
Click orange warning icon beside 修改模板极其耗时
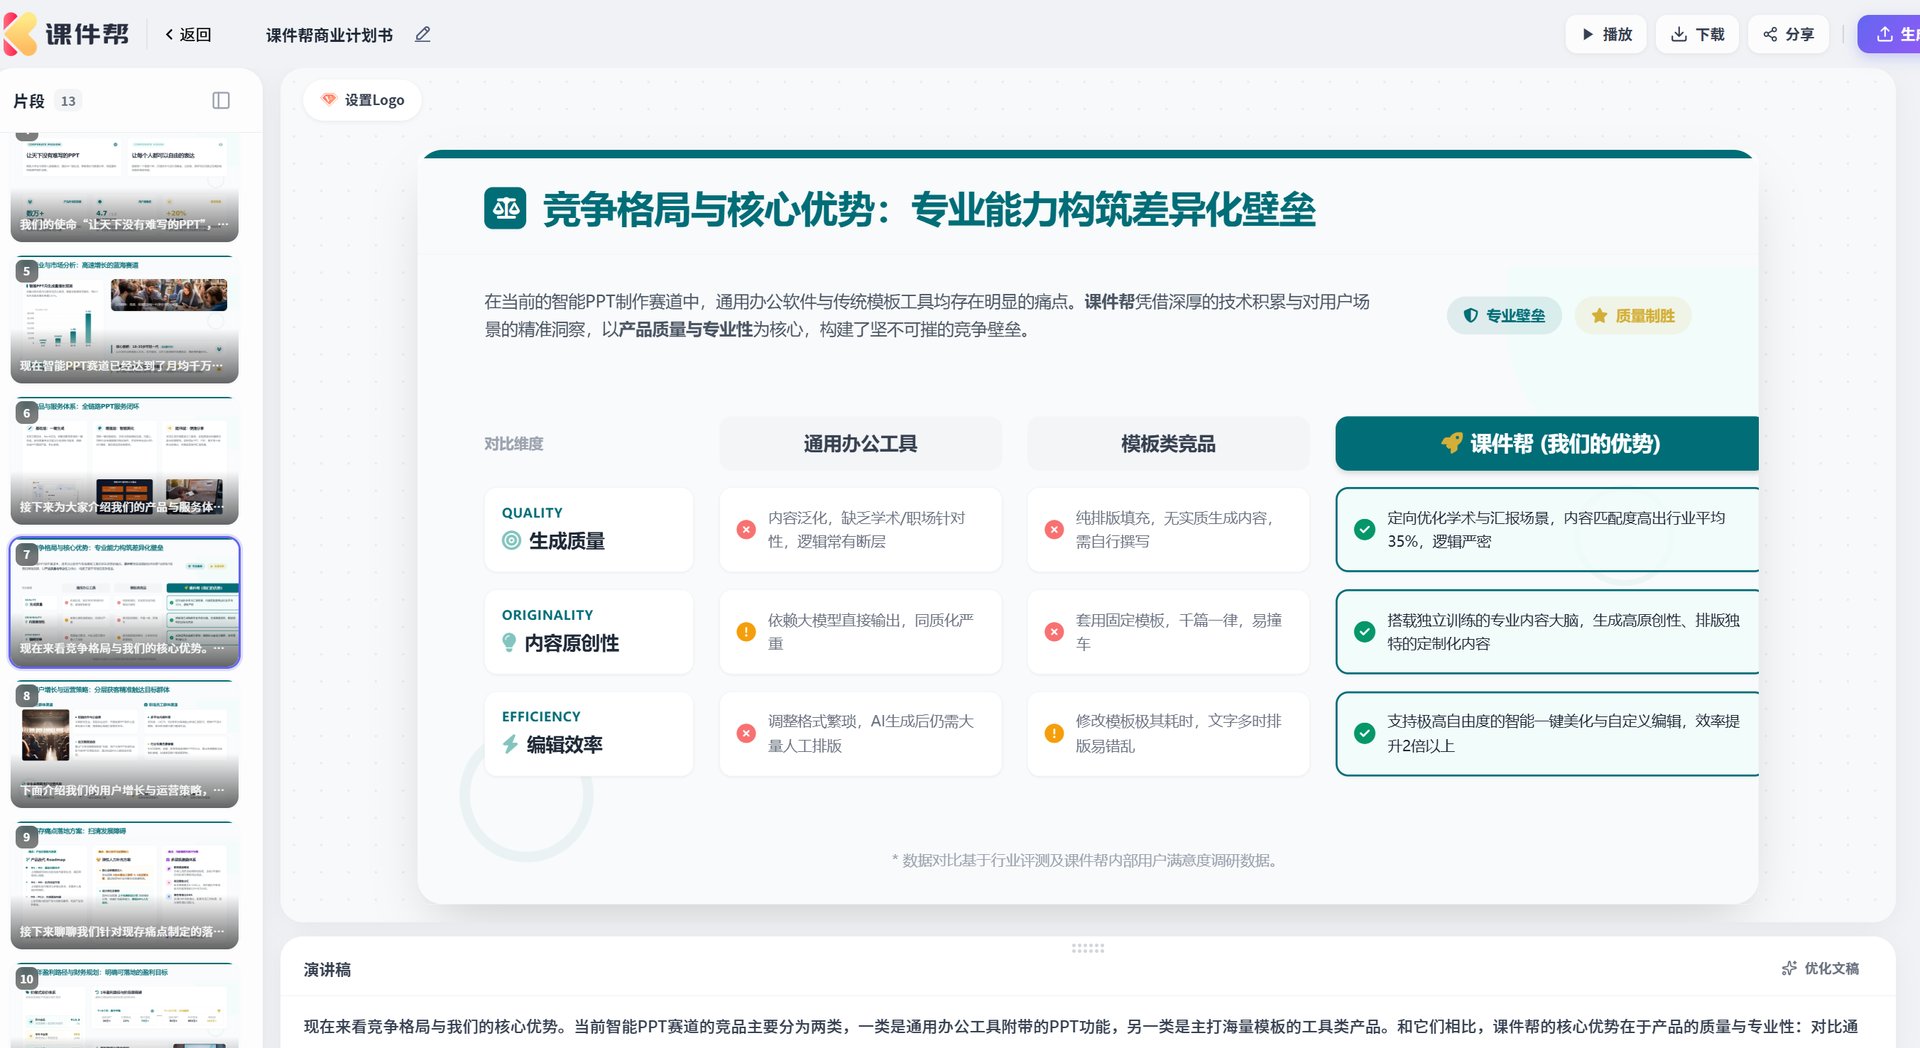point(1054,733)
